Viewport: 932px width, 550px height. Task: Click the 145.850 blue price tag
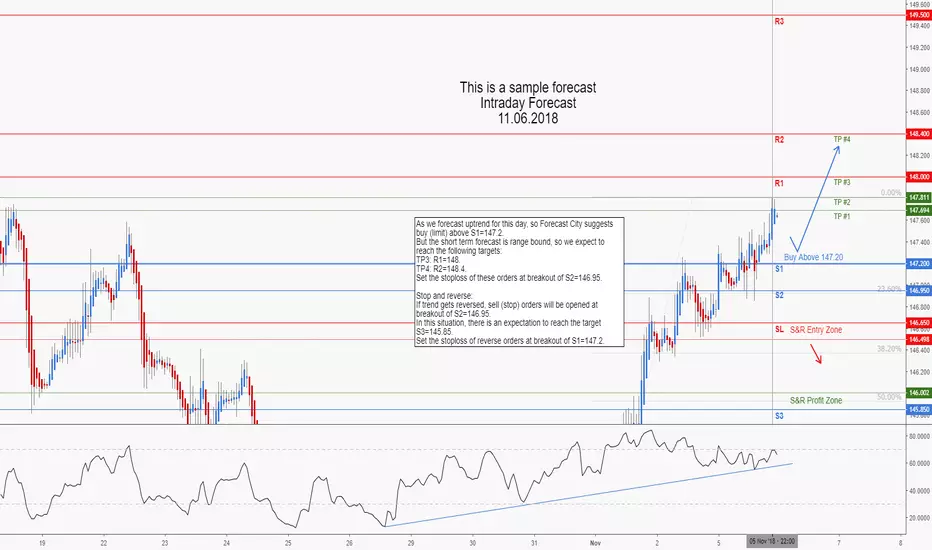919,410
